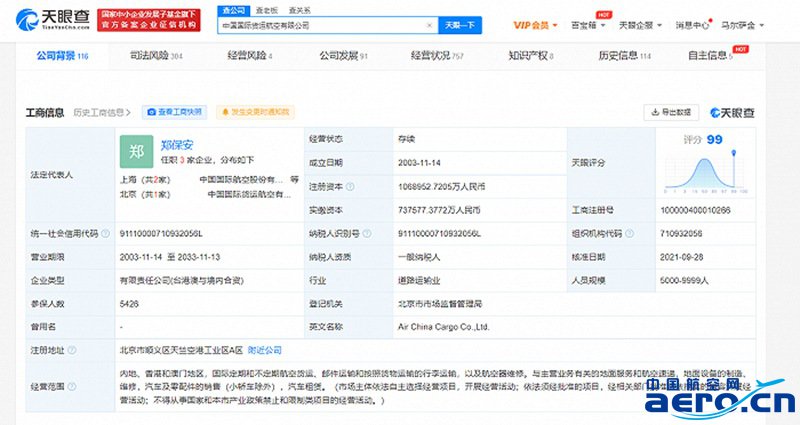Click the 发生变更时通知我 button
The image size is (800, 425).
(x=256, y=112)
